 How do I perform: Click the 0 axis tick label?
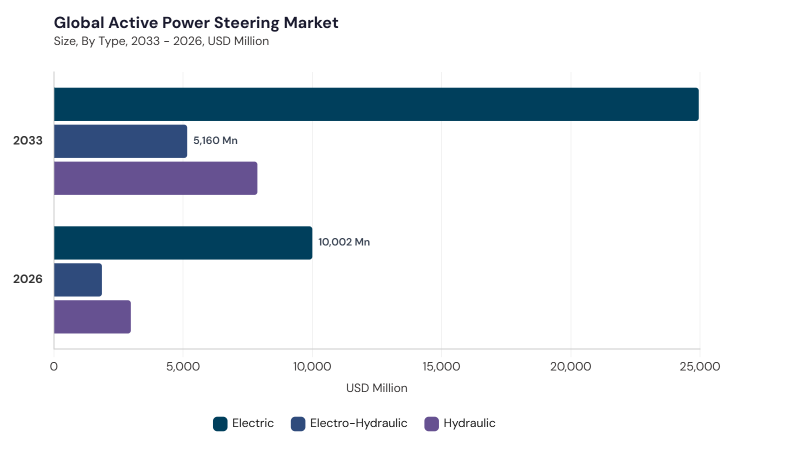54,366
